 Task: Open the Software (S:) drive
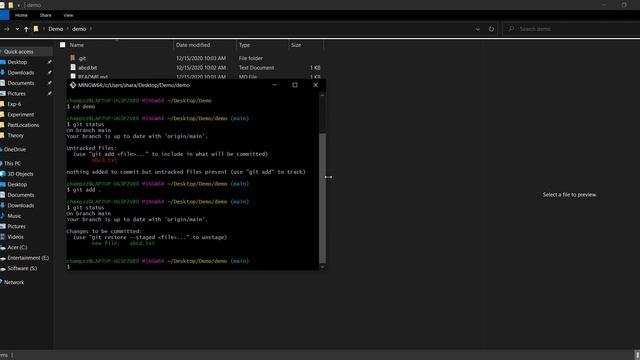coord(22,268)
